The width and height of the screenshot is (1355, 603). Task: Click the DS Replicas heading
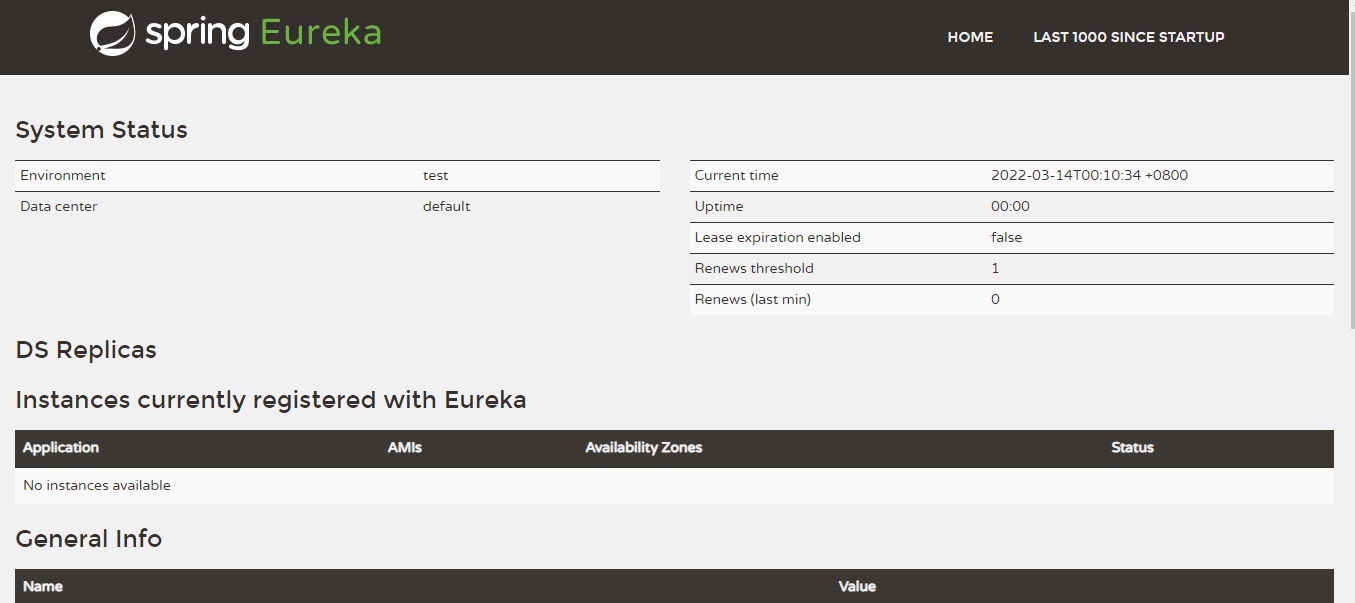click(x=86, y=350)
